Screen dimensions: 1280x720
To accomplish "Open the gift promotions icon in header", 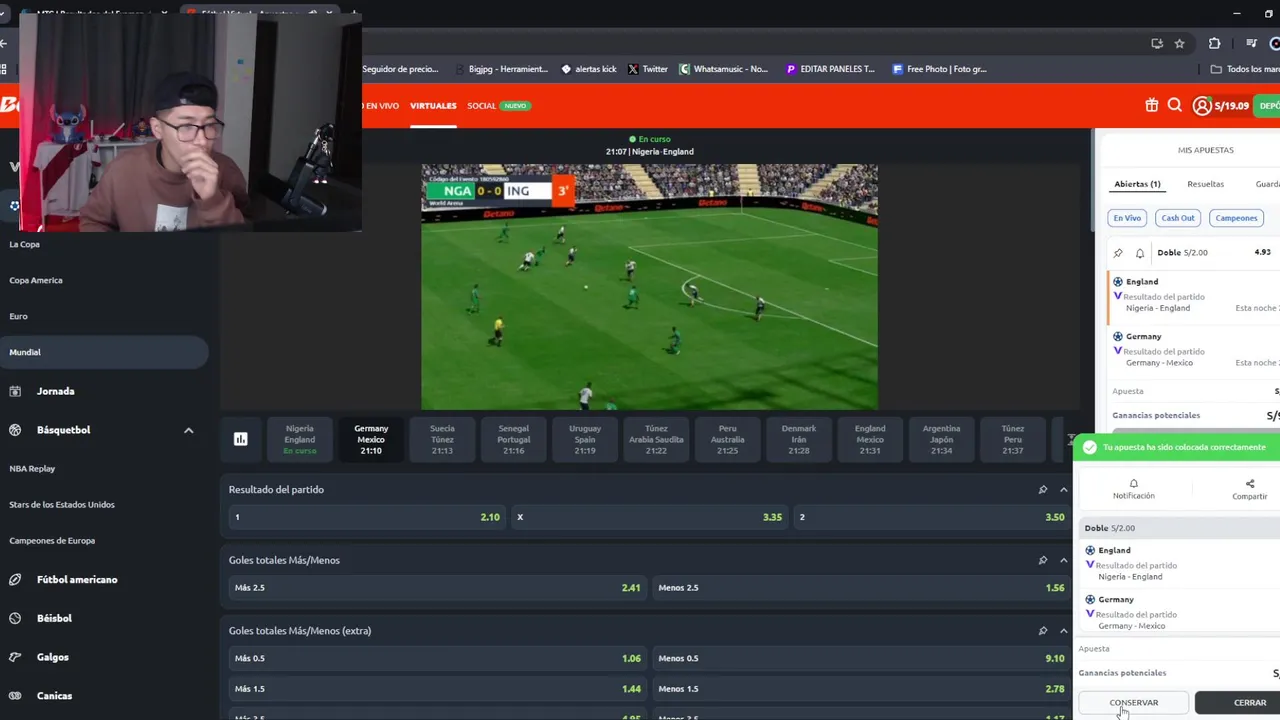I will point(1152,105).
